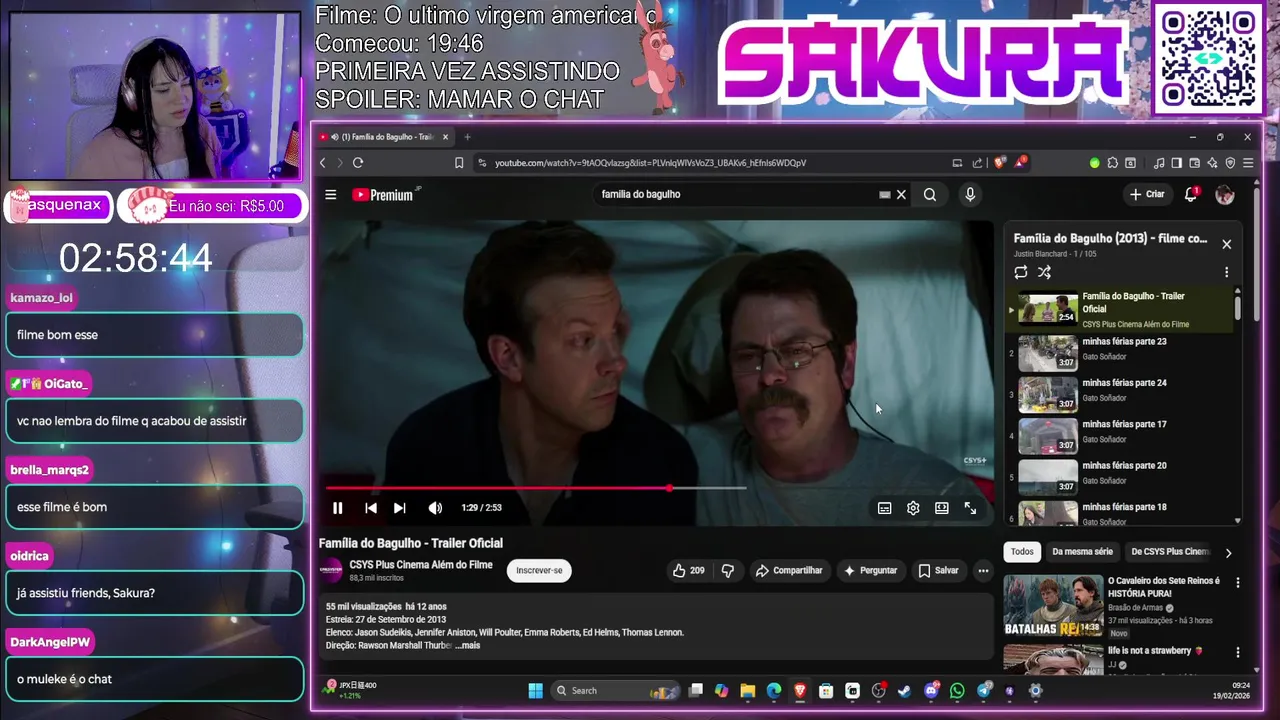Open the Brave Wallet icon
This screenshot has width=1280, height=720.
(x=1194, y=163)
